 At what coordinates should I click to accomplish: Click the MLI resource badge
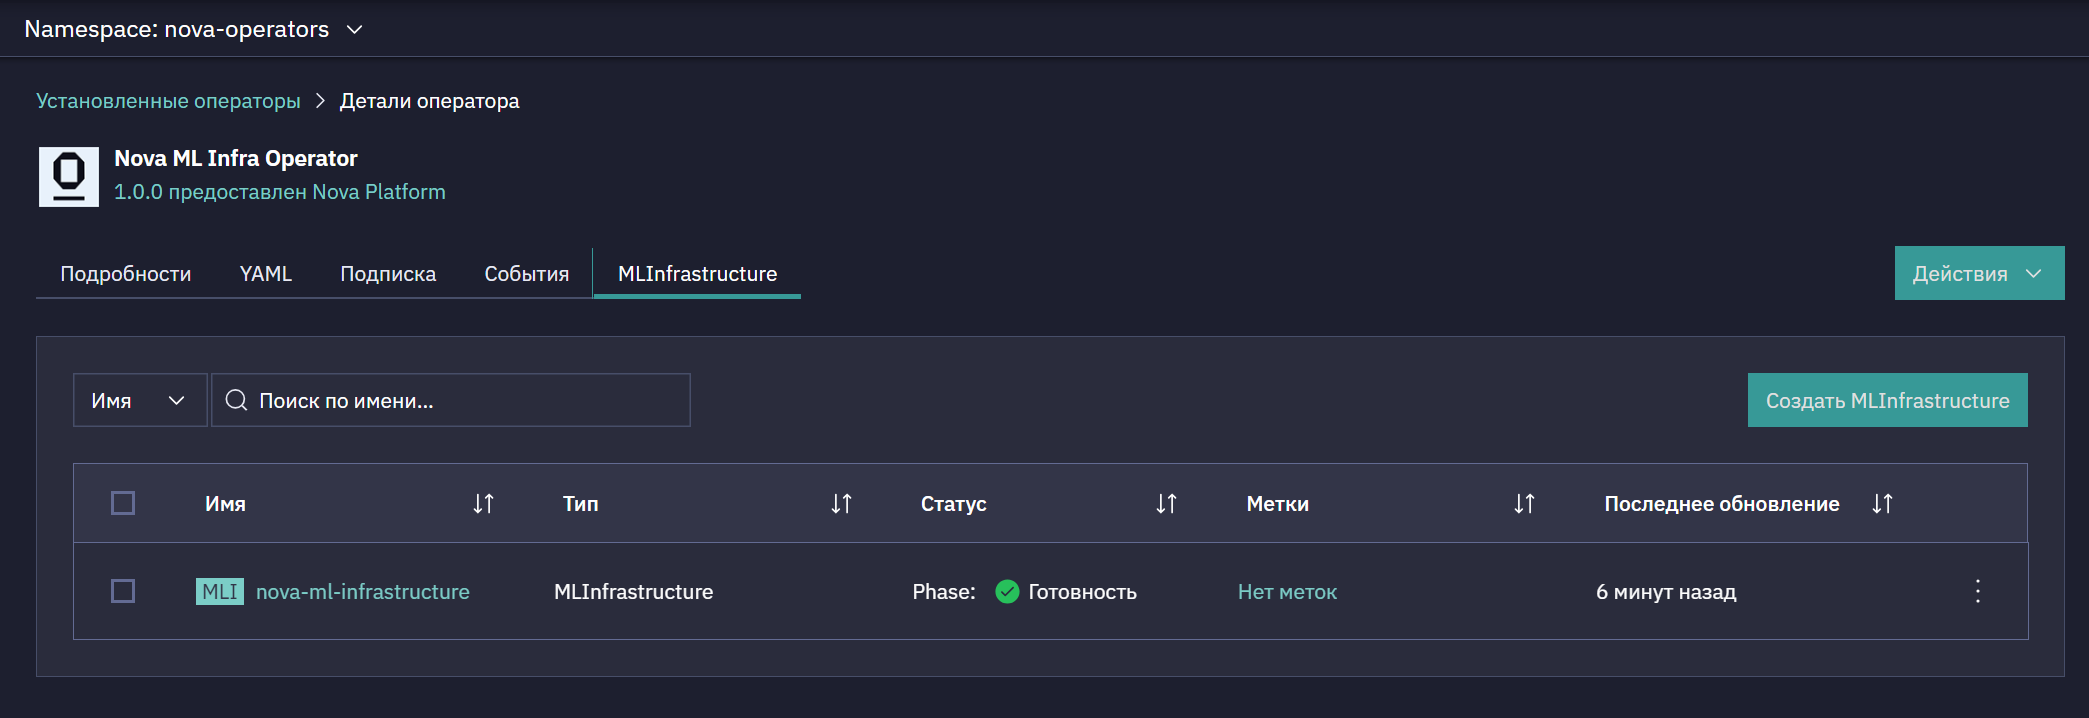[220, 591]
